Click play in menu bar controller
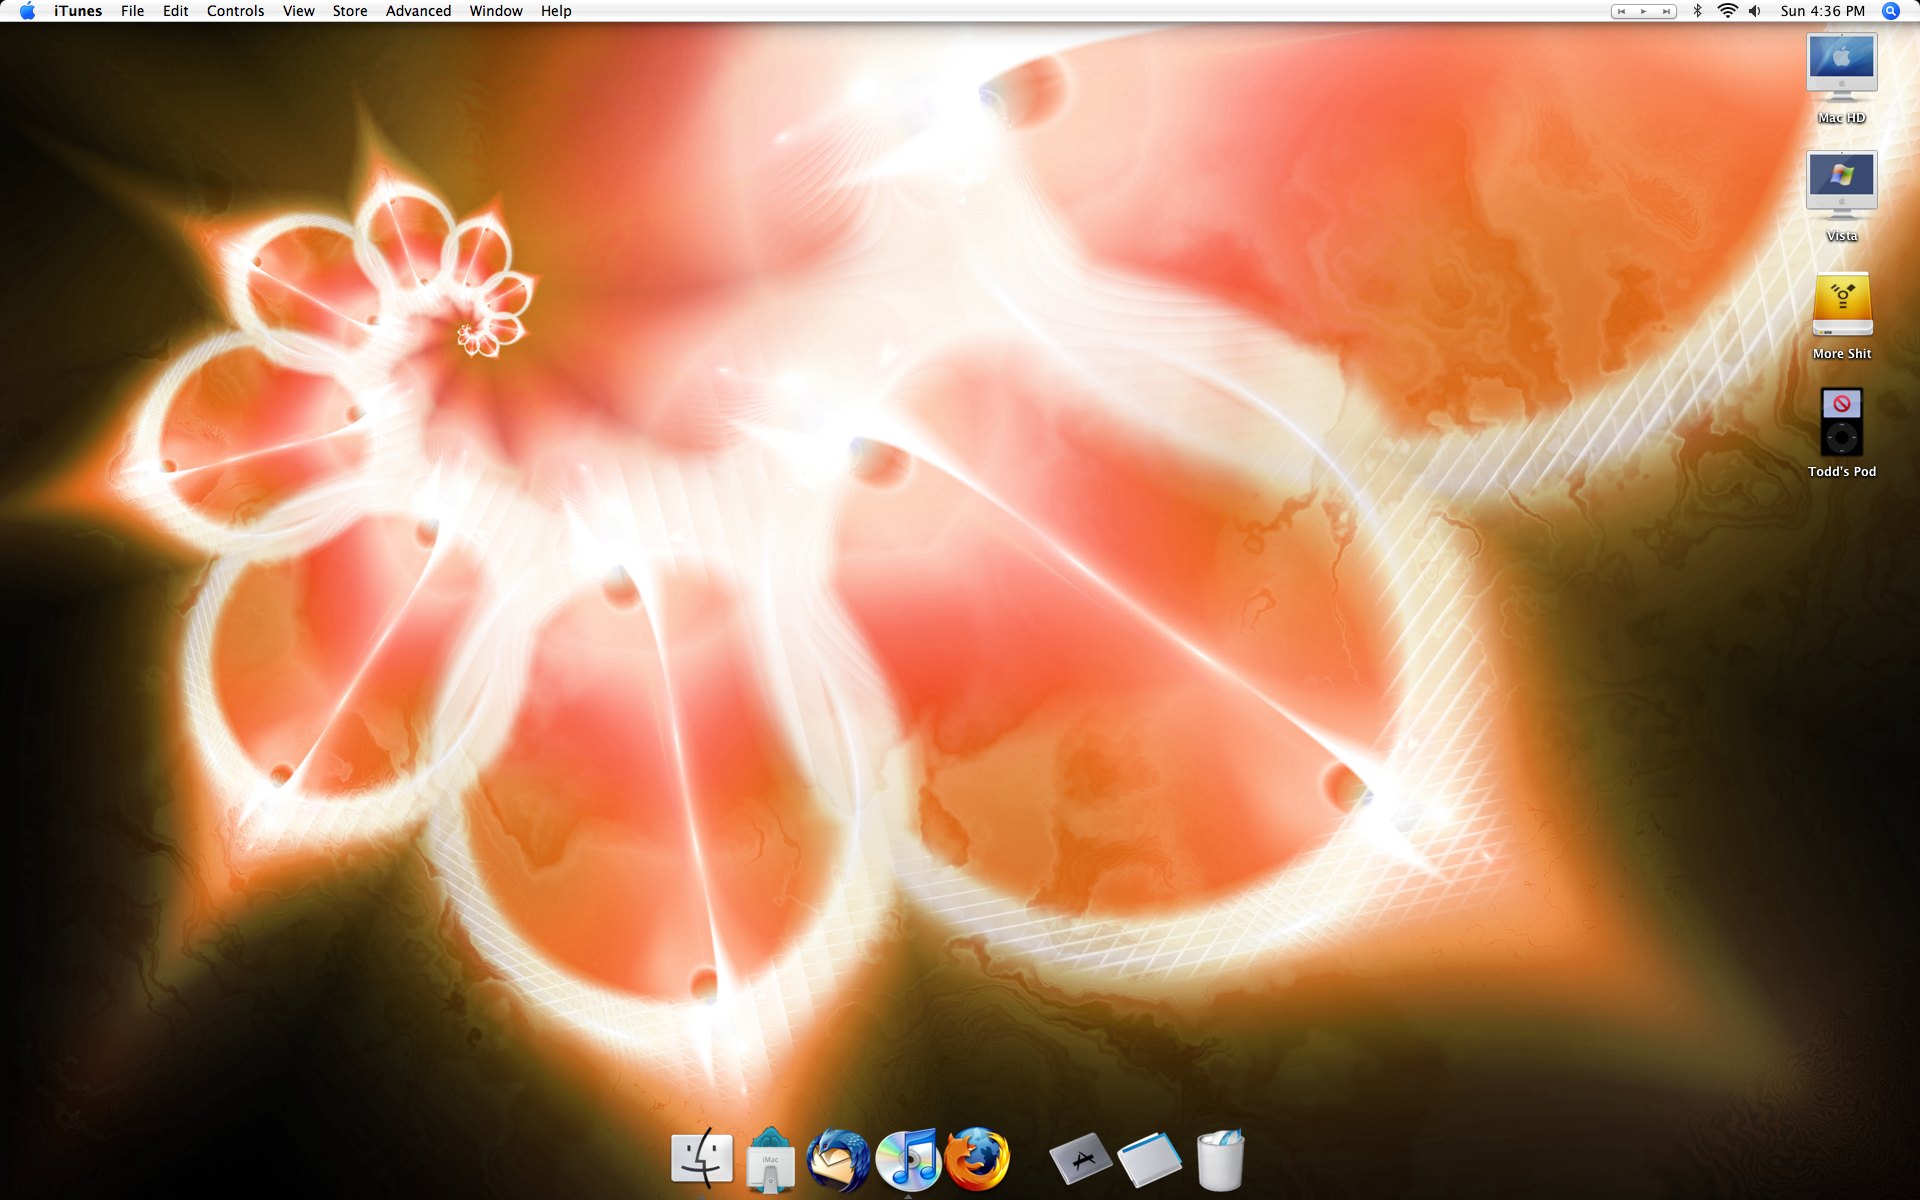Screen dimensions: 1920x1200 coord(1643,11)
